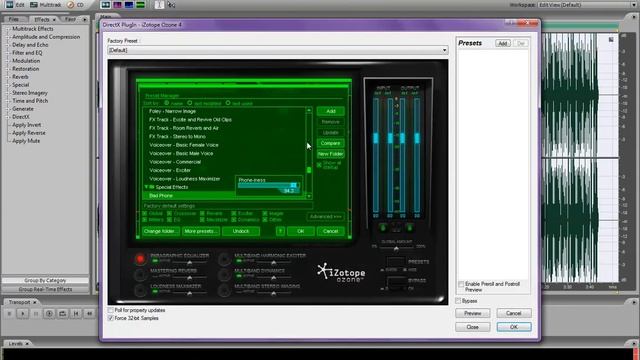
Task: Toggle the Bypass checkbox in plugin dialog
Action: (458, 301)
